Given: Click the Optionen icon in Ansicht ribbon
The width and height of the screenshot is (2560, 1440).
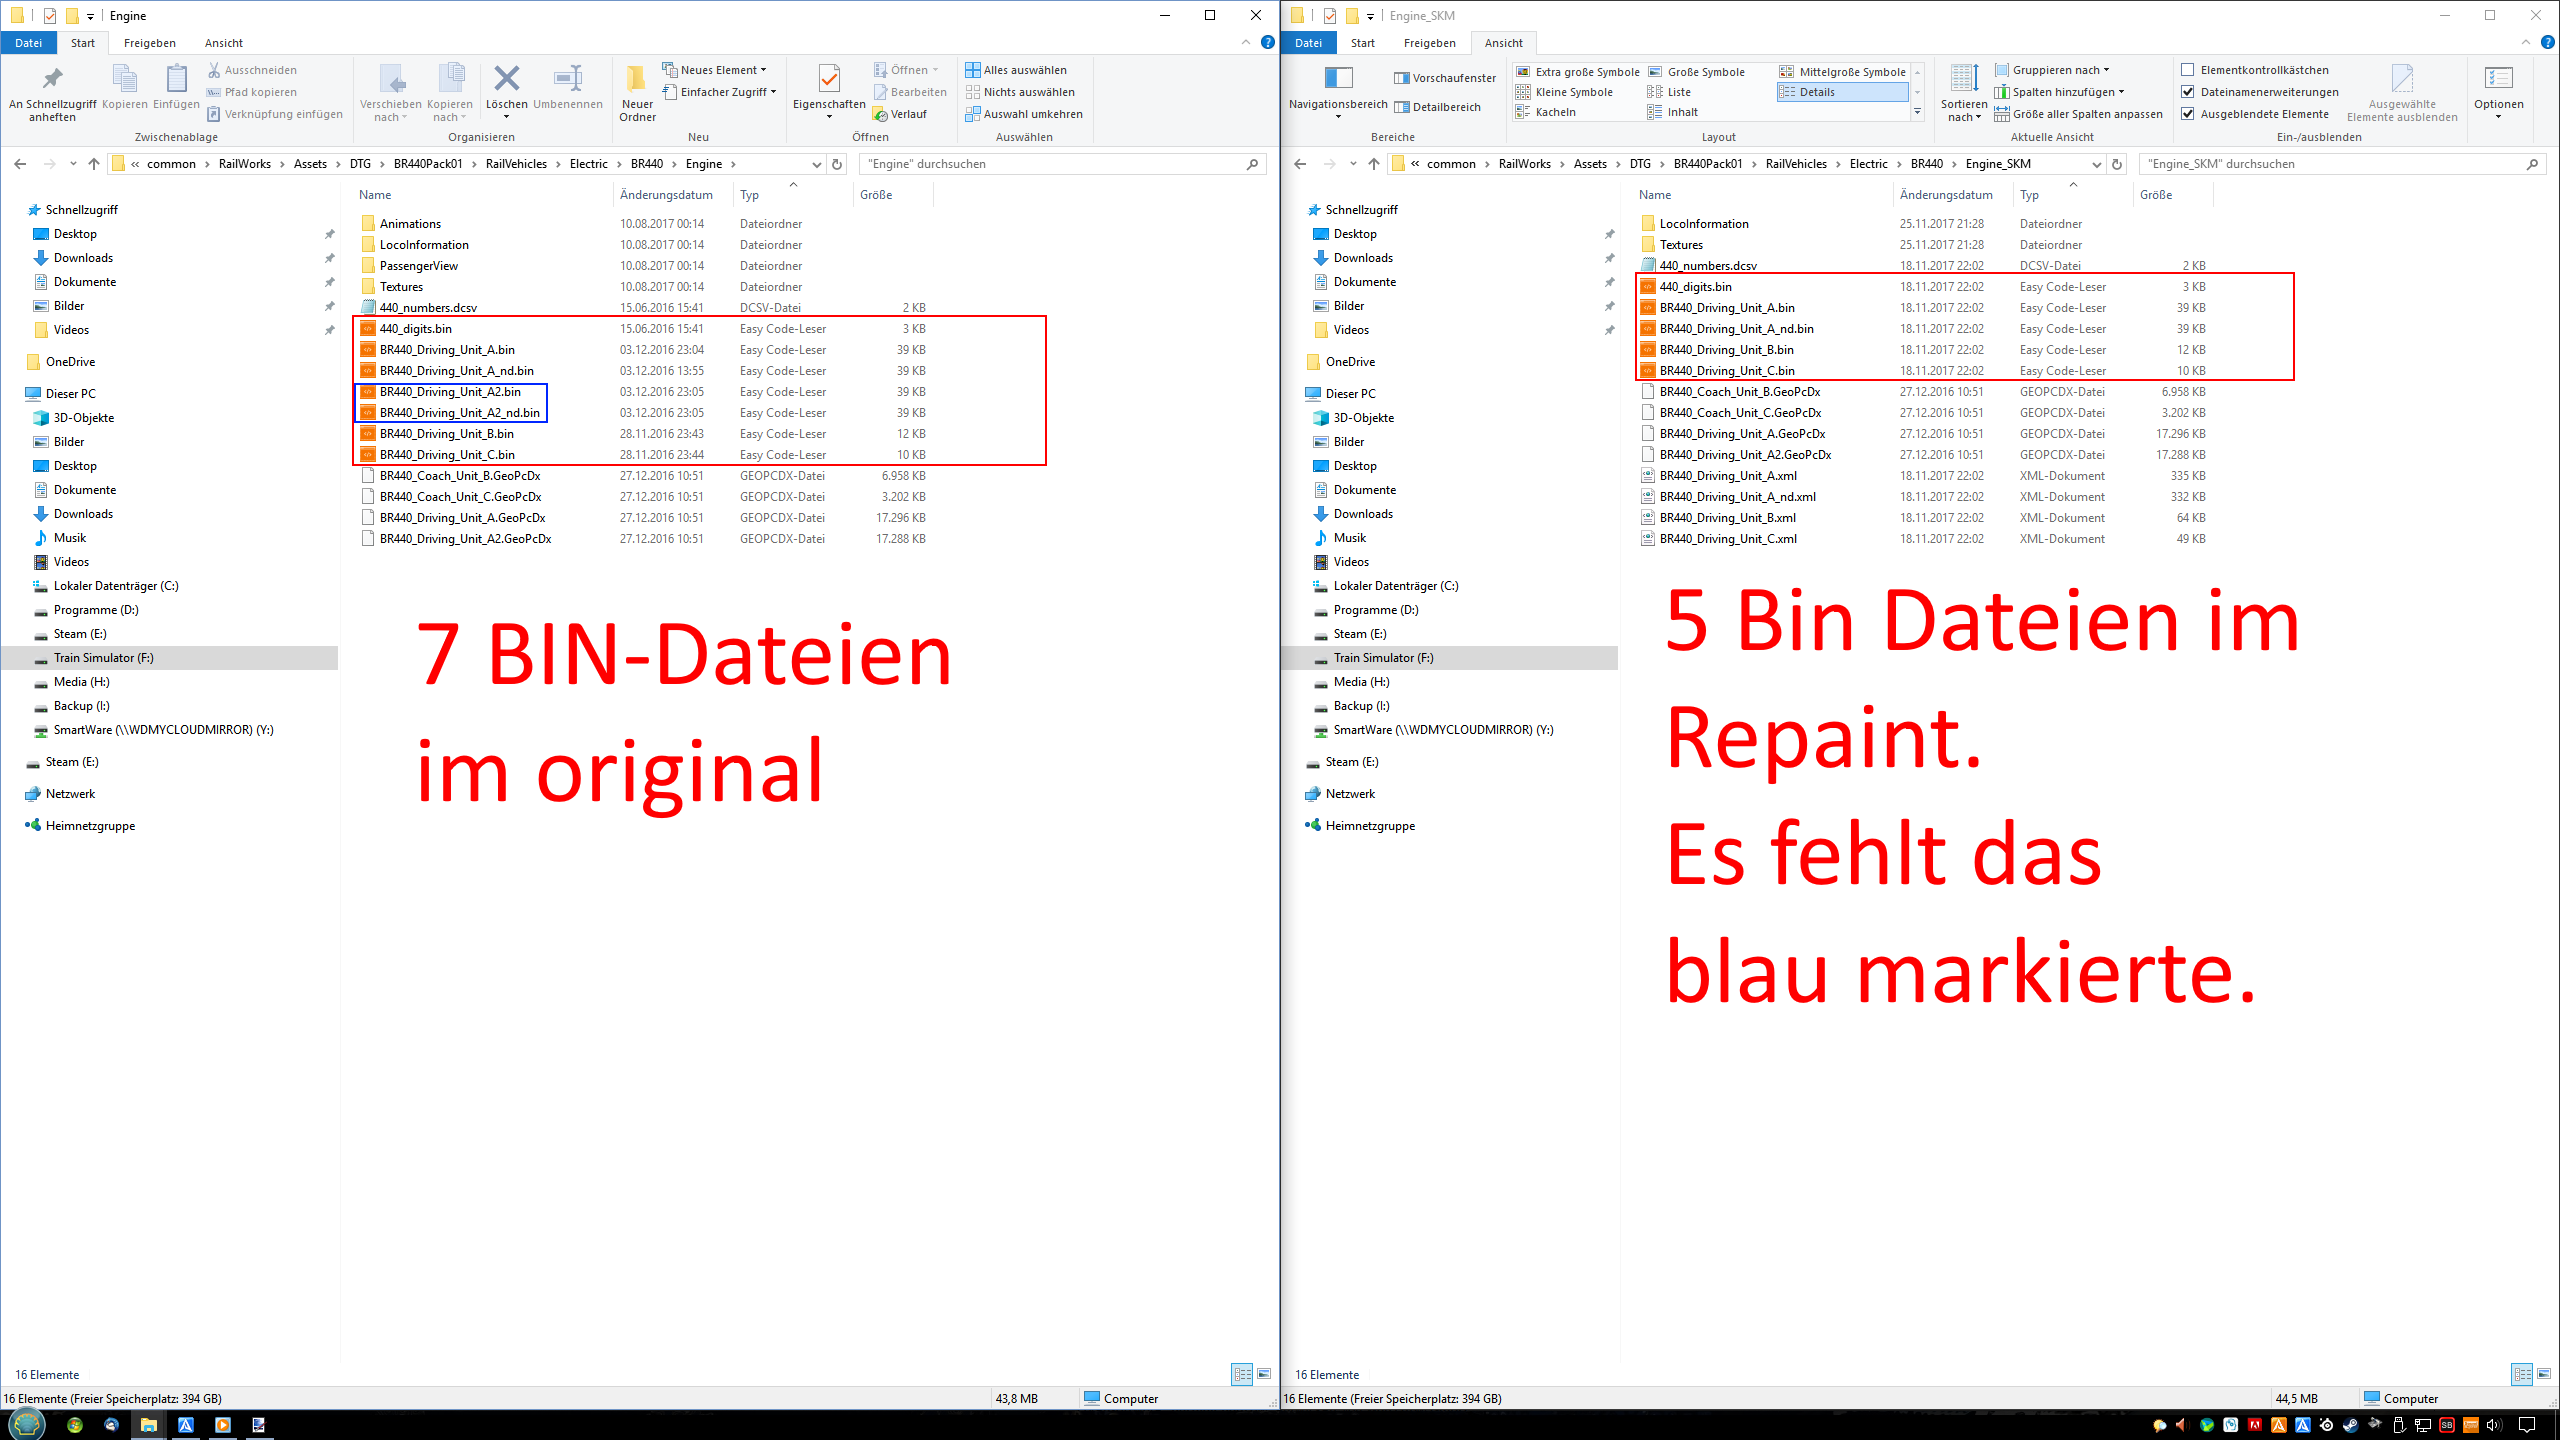Looking at the screenshot, I should pyautogui.click(x=2498, y=80).
